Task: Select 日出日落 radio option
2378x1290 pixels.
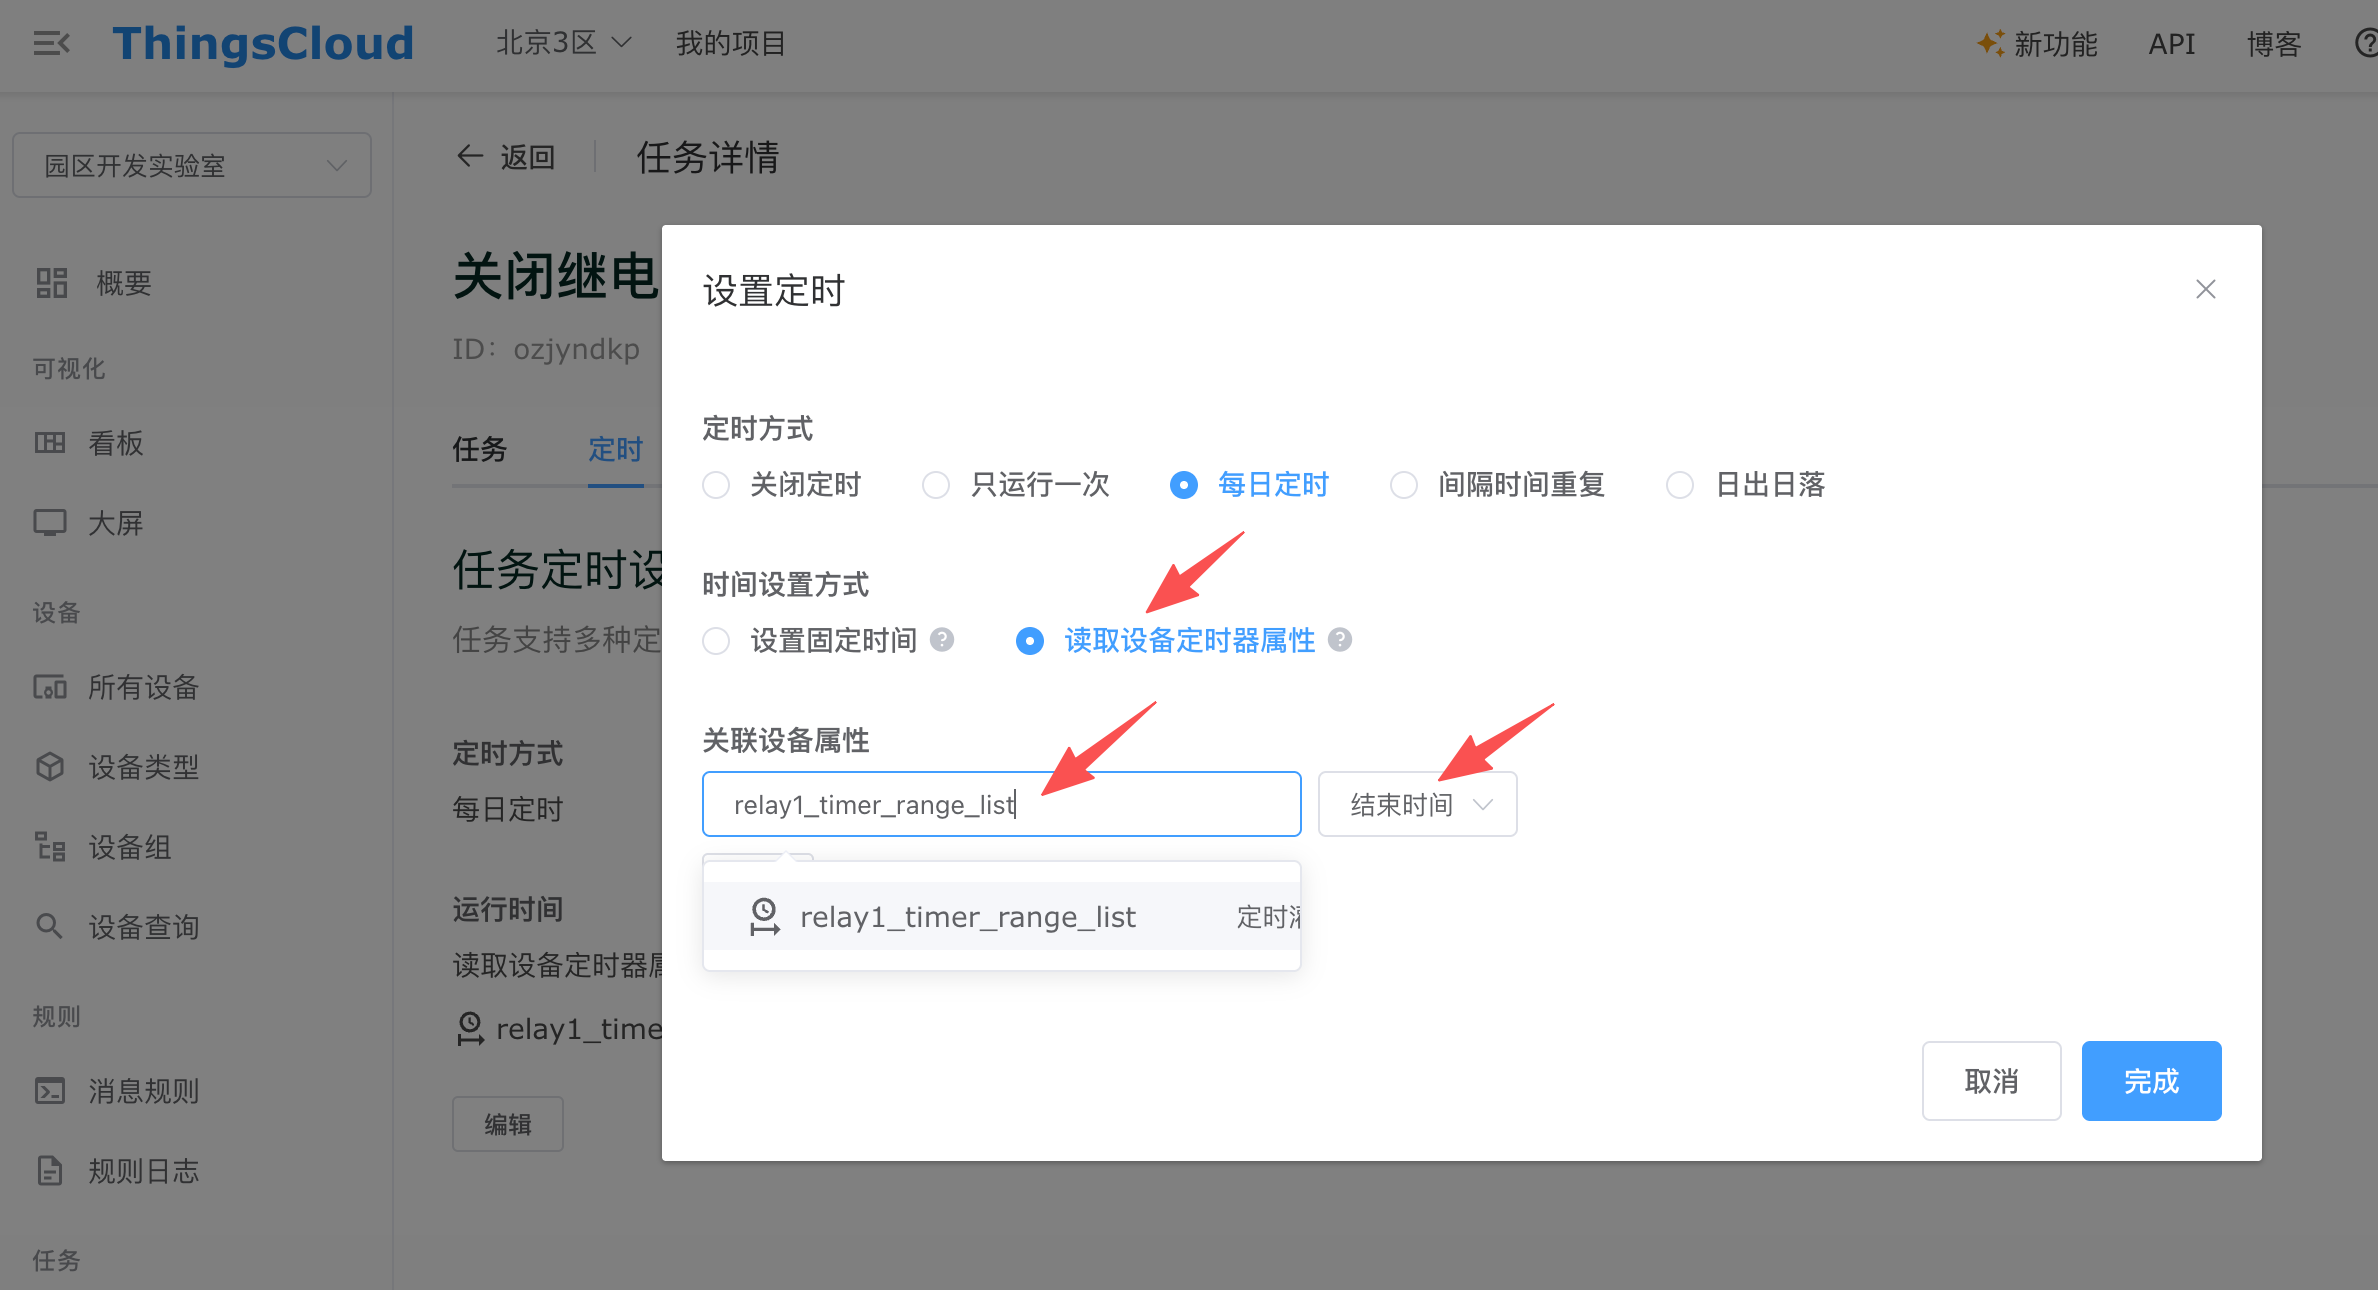Action: [1680, 485]
